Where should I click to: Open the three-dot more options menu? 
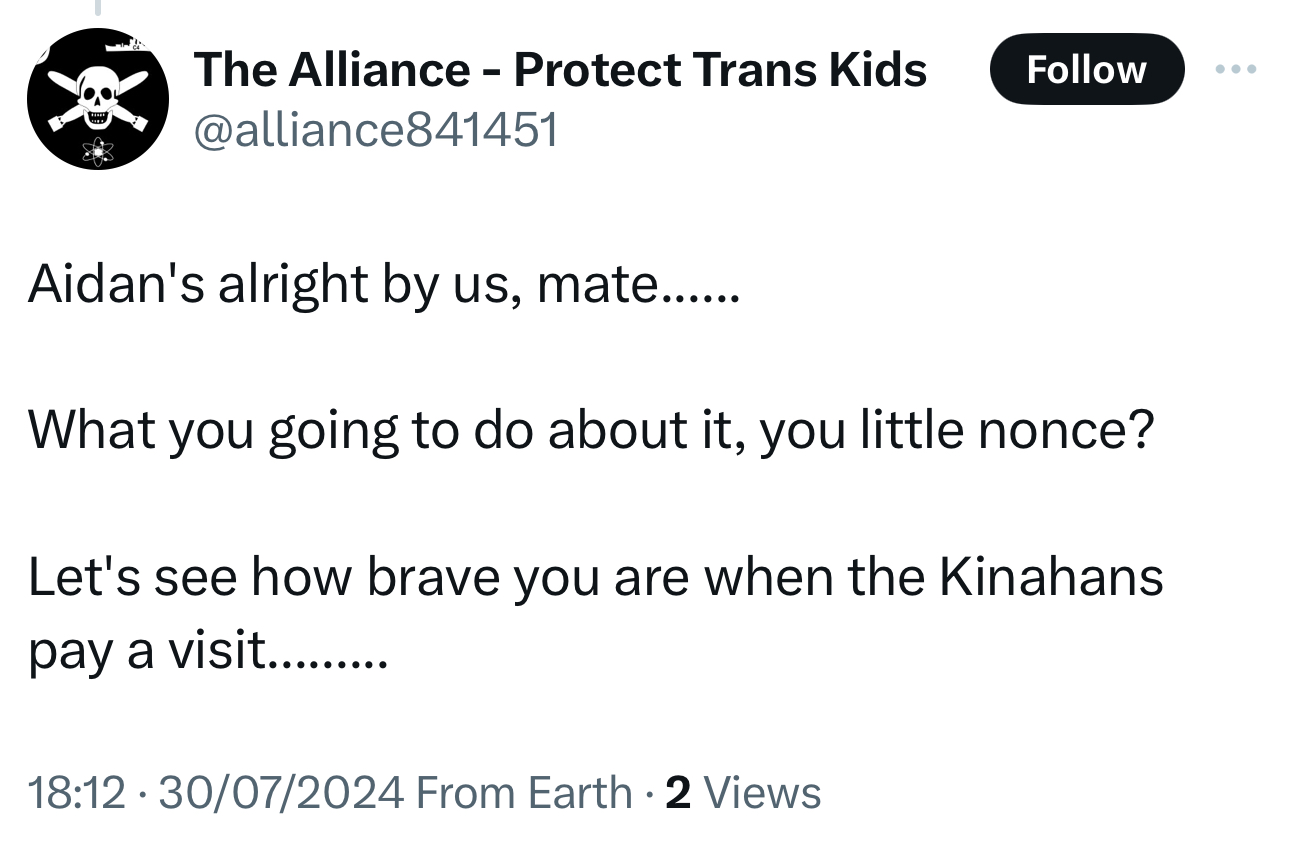[1234, 70]
